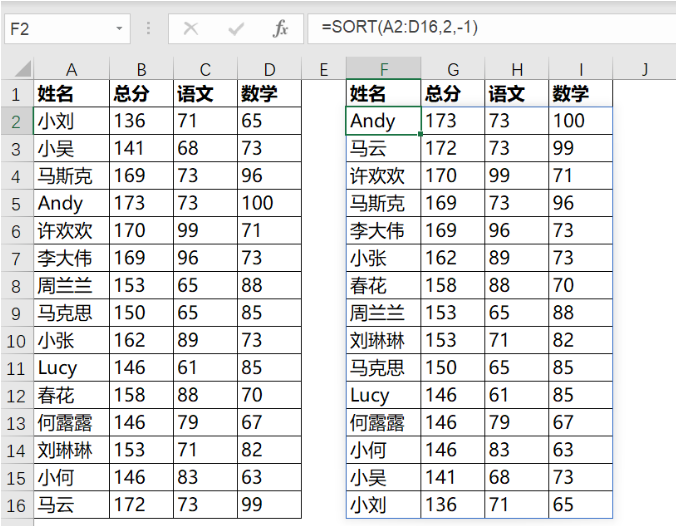
Task: Click cell G16 with value 136
Action: pos(453,505)
